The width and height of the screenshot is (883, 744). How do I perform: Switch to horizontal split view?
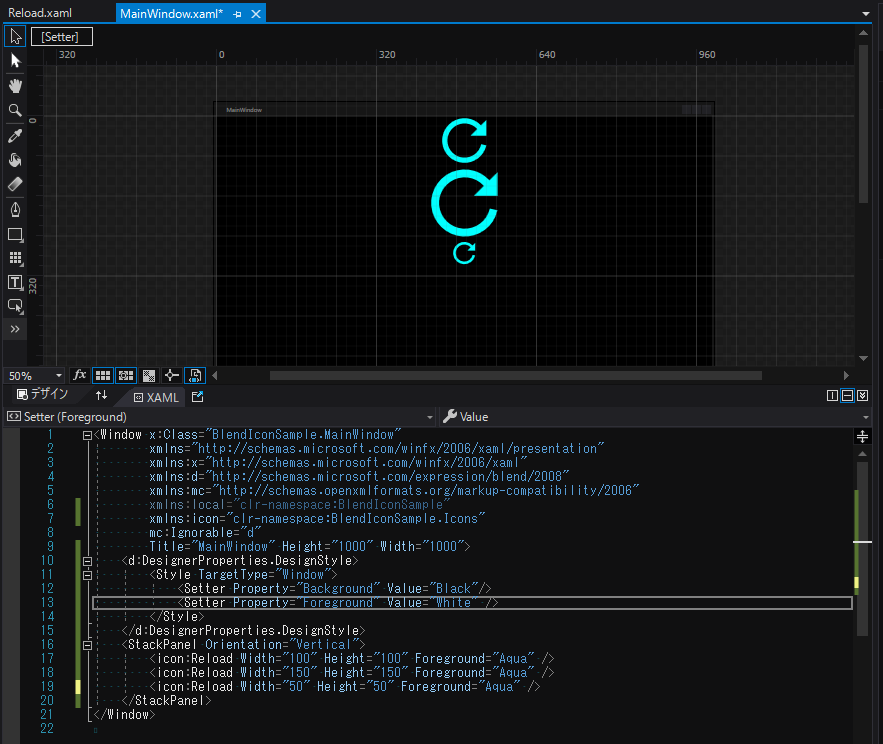click(x=847, y=396)
